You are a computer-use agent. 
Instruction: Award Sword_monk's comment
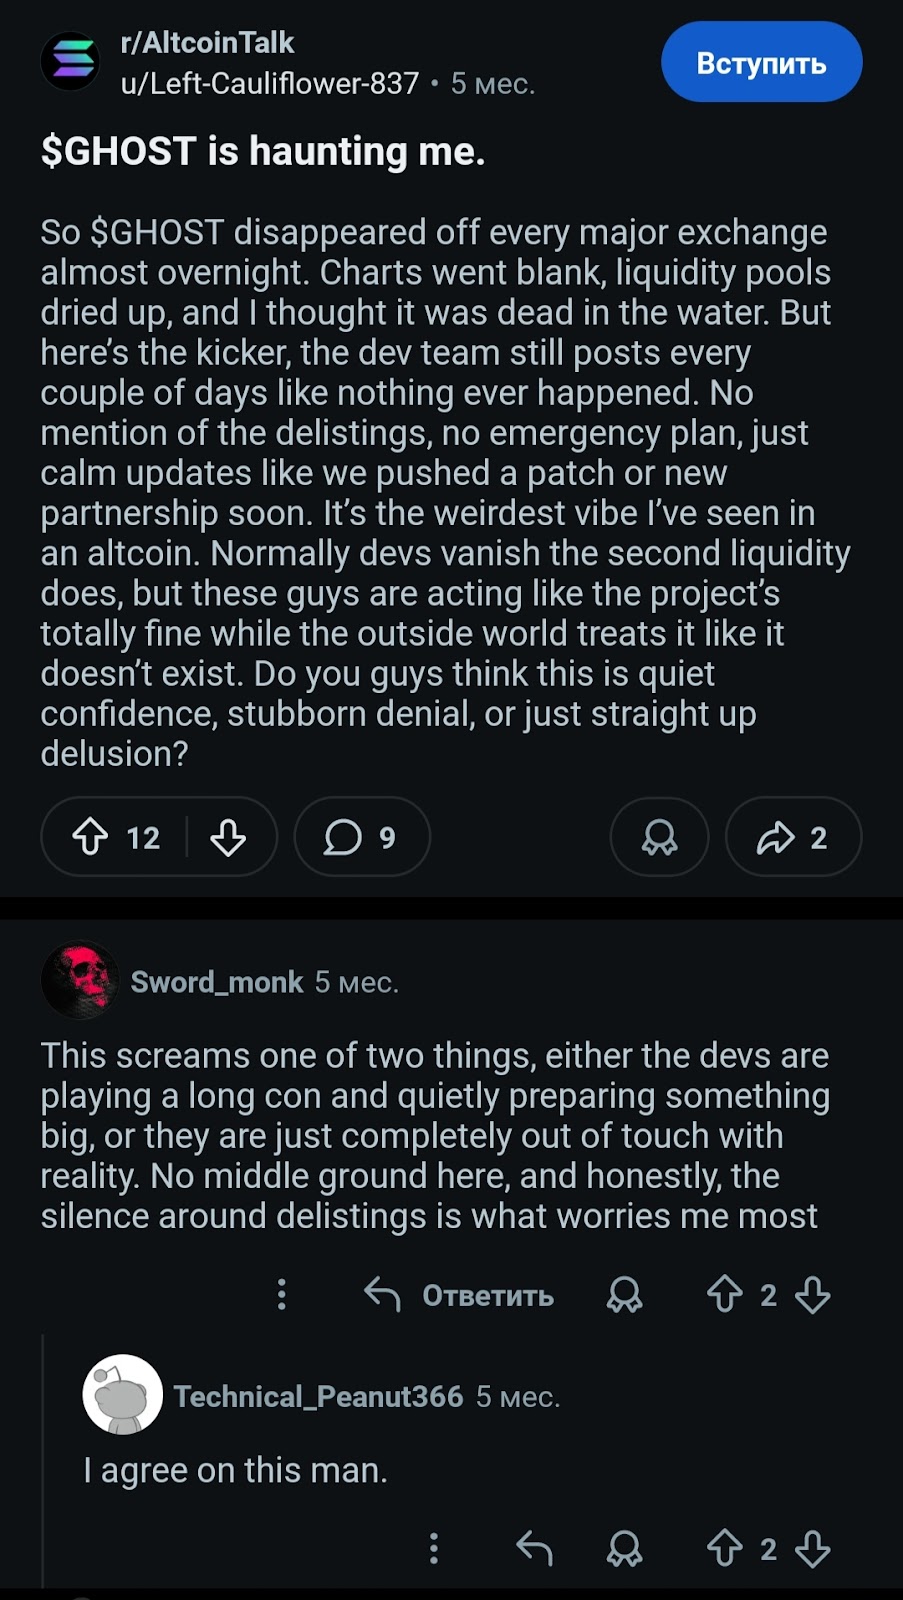click(624, 1295)
